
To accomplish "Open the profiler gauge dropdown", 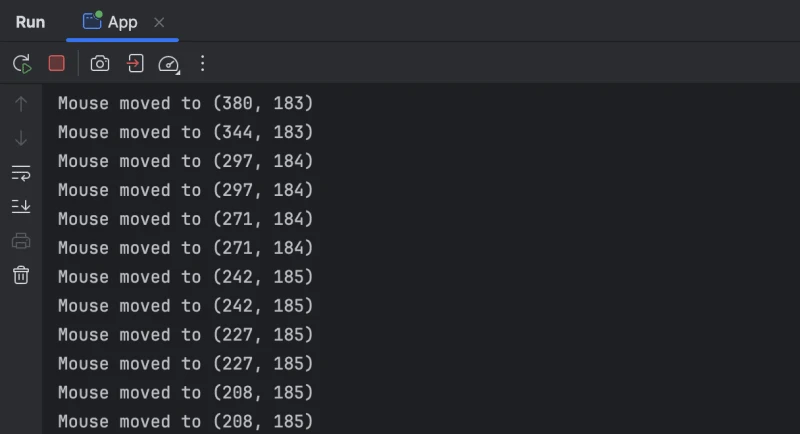I will point(169,64).
